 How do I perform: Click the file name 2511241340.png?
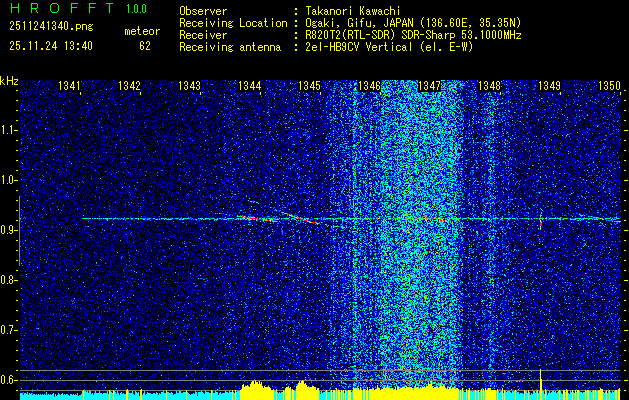[51, 27]
